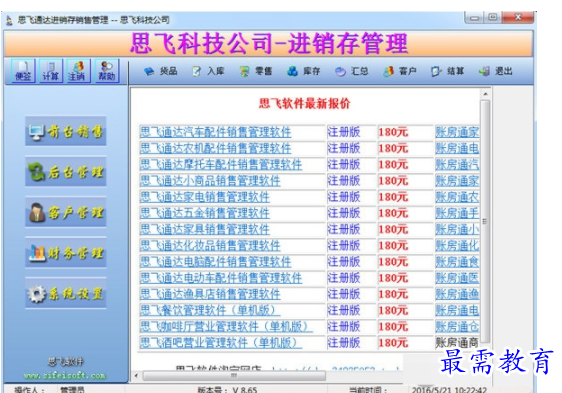This screenshot has height=393, width=562.
Task: Click the bar chart icon on 财务管理
Action: pos(37,253)
